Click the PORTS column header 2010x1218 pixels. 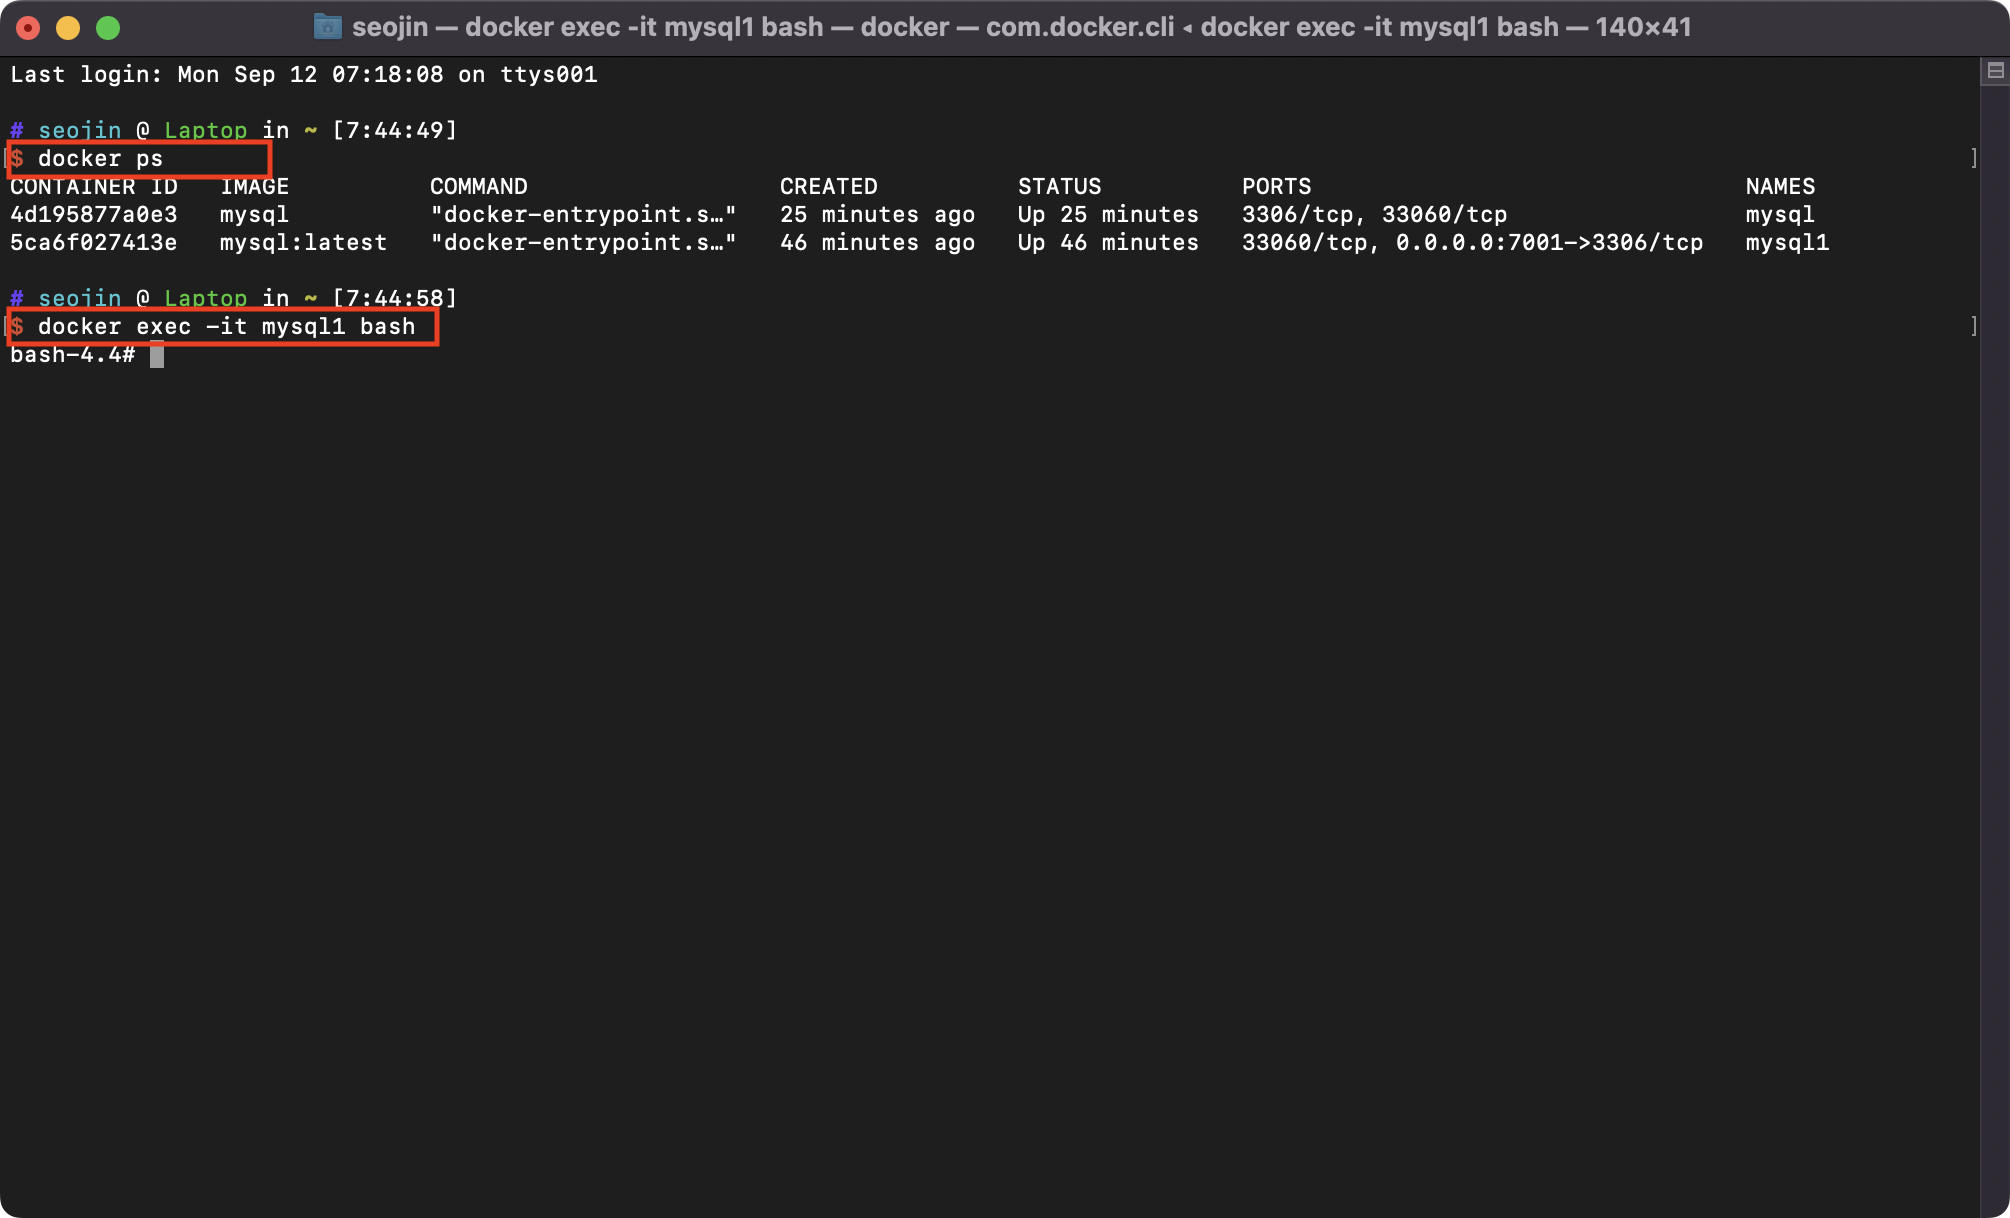1276,187
